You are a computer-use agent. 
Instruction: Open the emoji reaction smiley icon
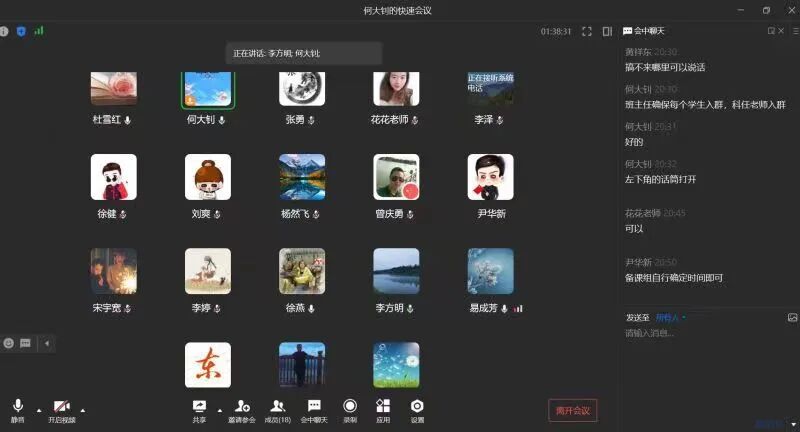click(x=9, y=343)
